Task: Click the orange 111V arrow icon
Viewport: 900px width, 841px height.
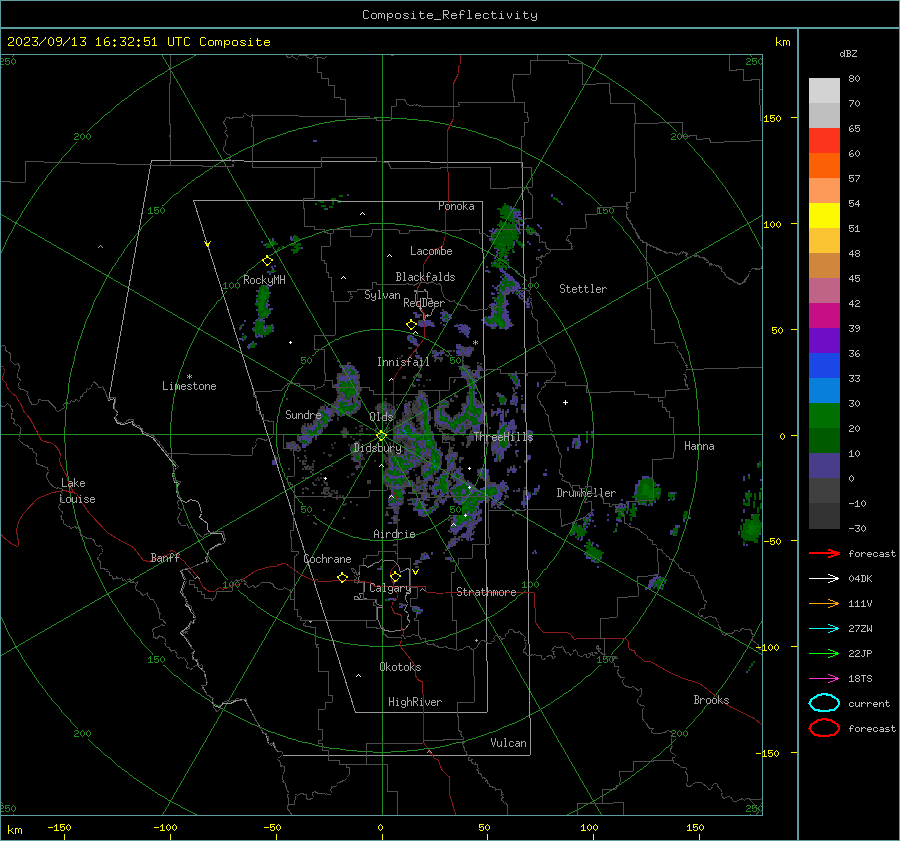Action: pyautogui.click(x=824, y=603)
